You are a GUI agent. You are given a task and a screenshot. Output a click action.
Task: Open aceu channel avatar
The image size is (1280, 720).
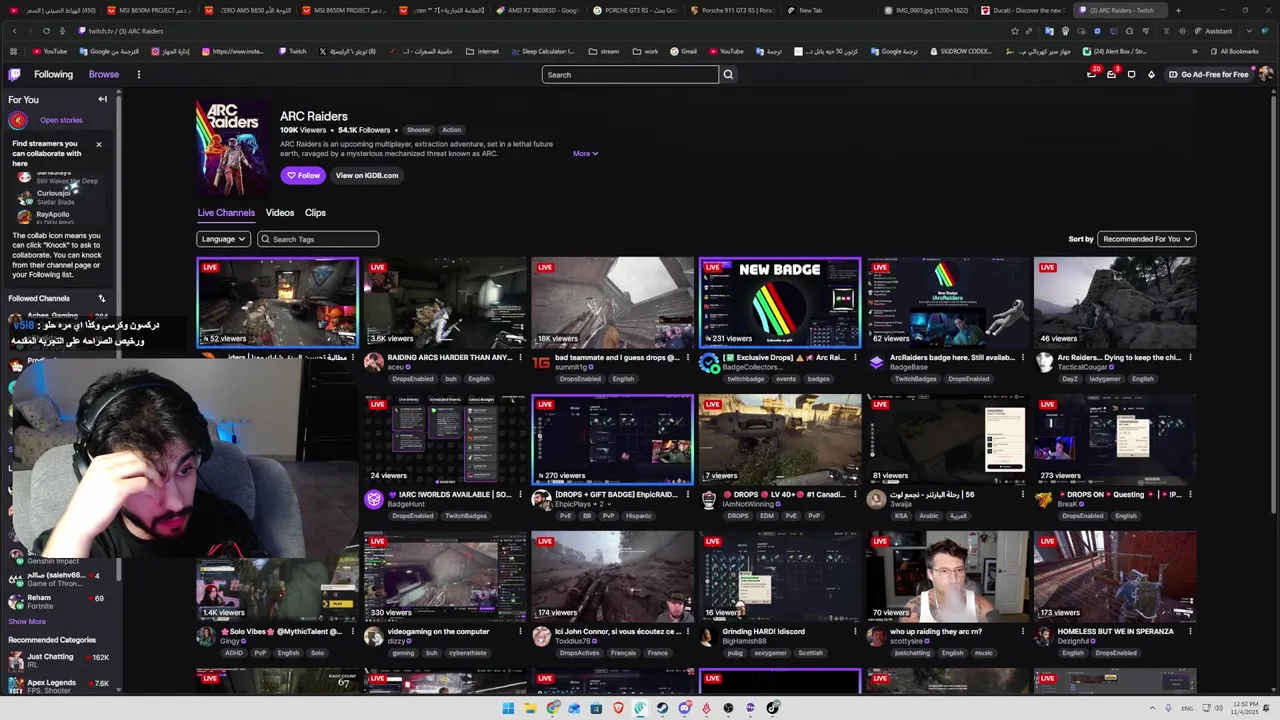click(x=374, y=362)
